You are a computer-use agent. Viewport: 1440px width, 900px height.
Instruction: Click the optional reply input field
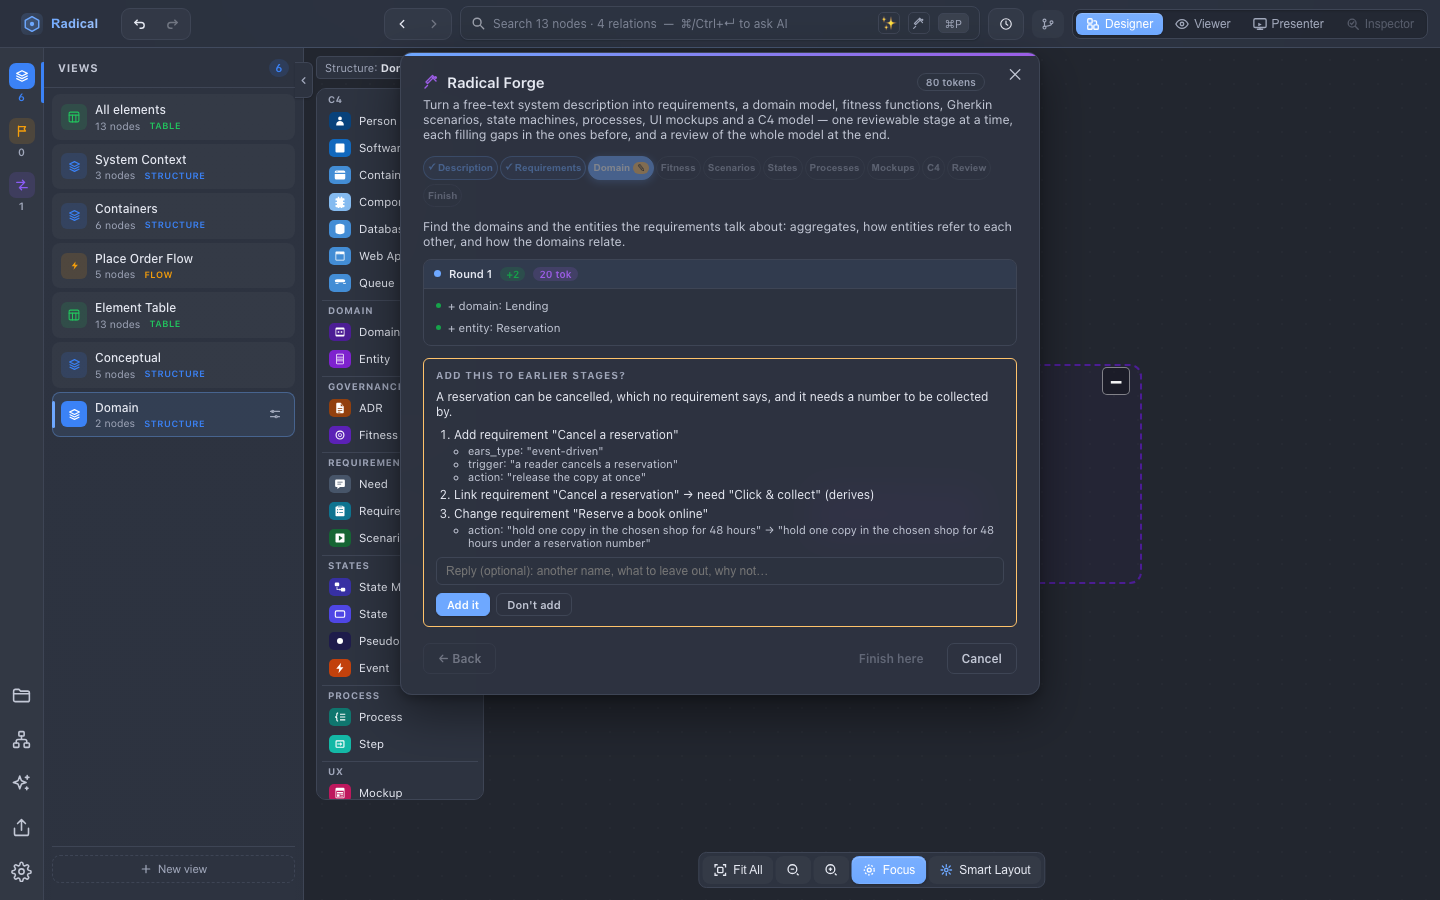pyautogui.click(x=720, y=571)
